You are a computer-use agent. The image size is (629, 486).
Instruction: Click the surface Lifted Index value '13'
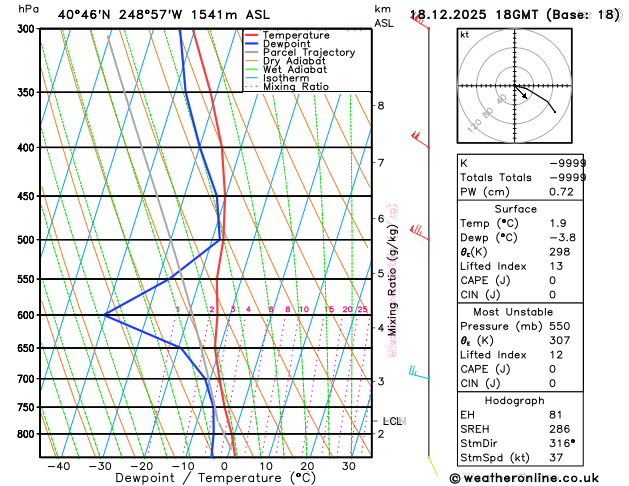(x=556, y=266)
